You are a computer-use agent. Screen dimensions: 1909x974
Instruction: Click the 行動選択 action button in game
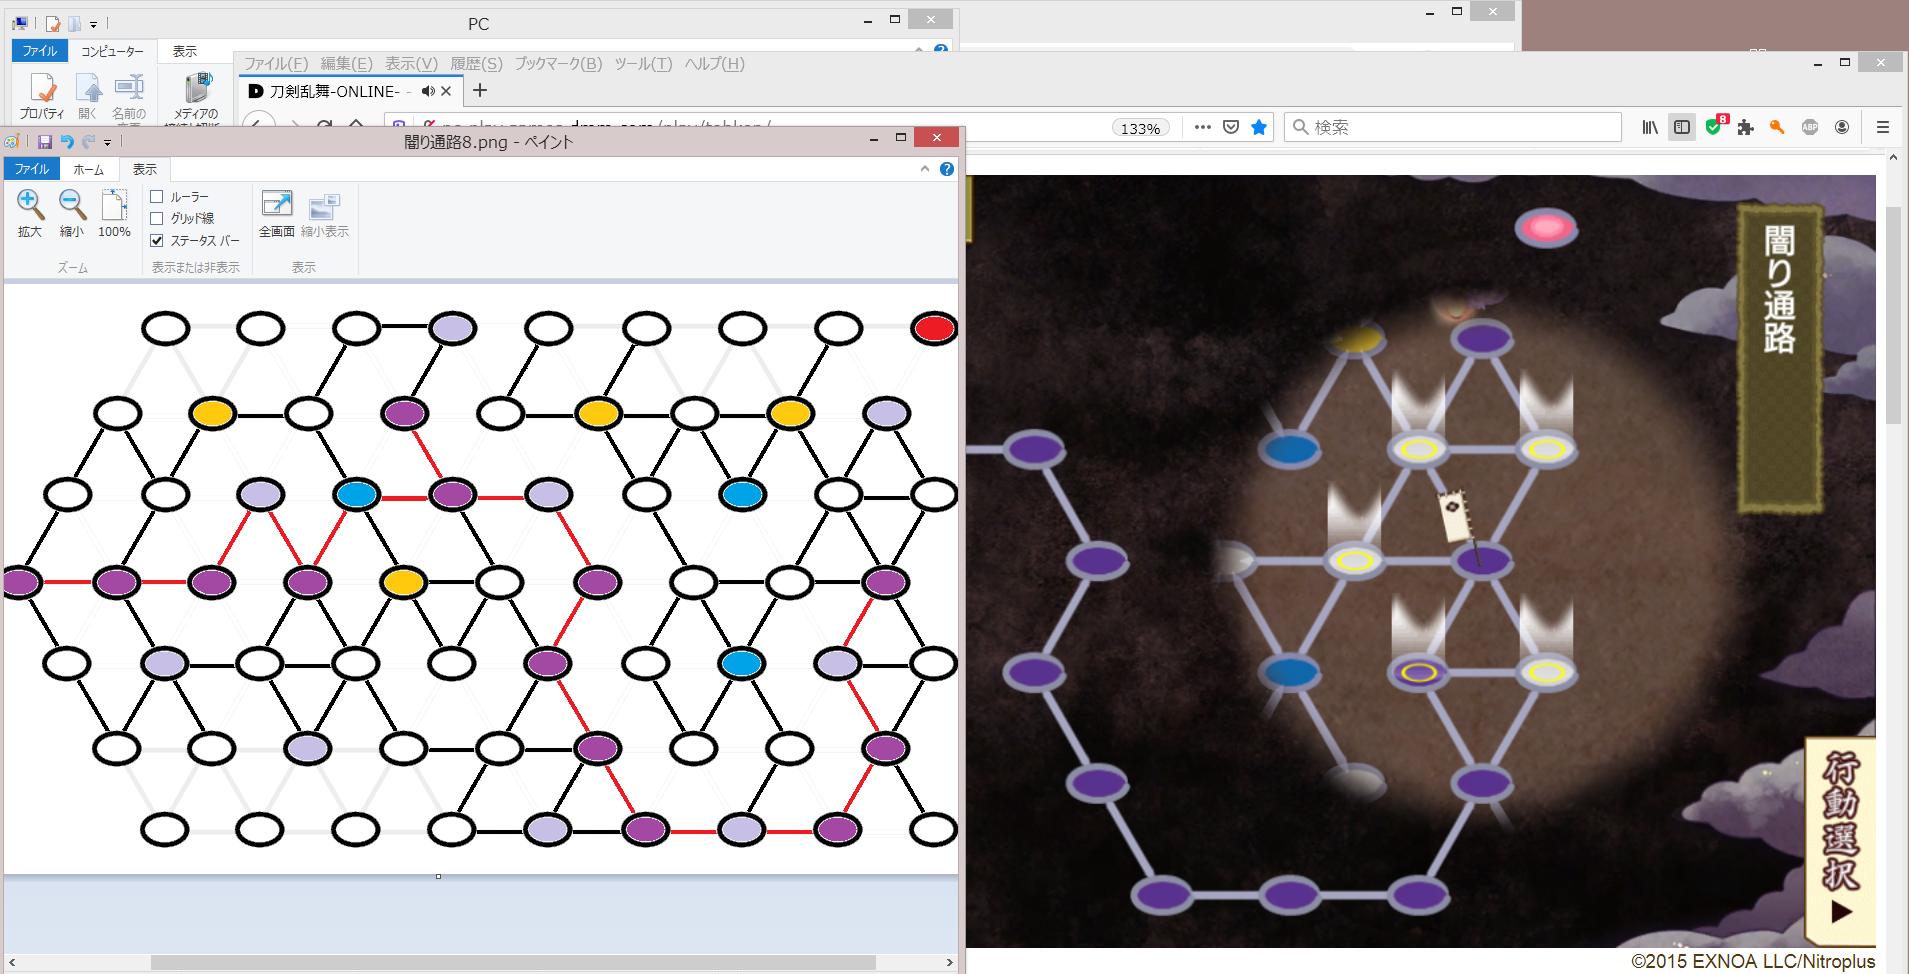coord(1840,840)
